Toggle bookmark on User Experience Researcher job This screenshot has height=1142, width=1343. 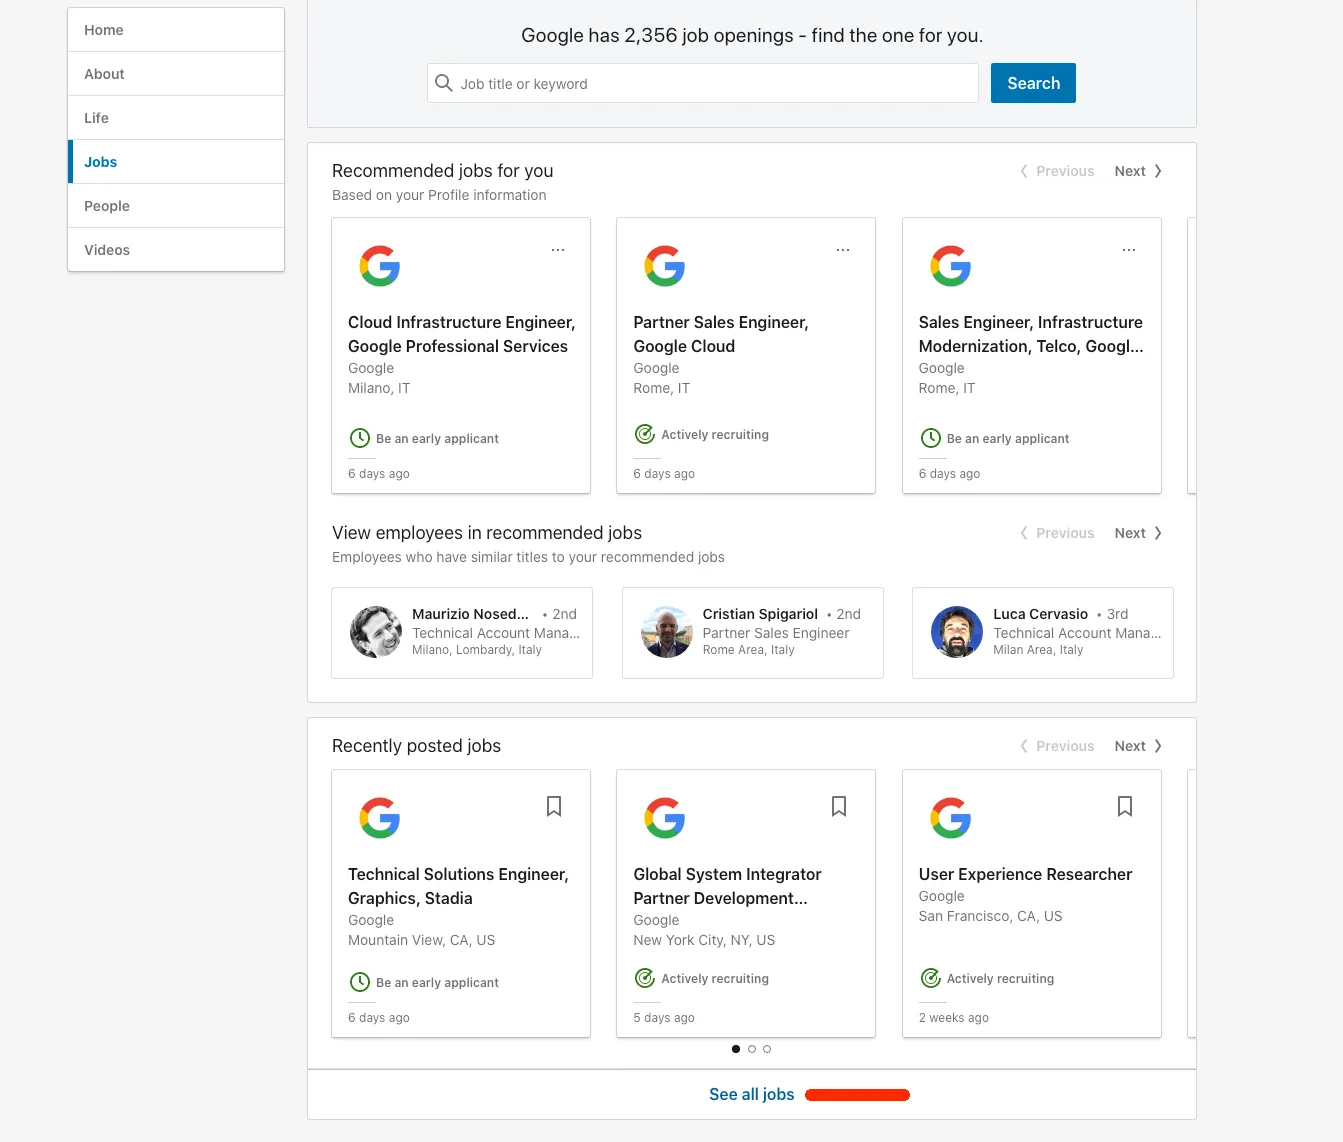tap(1125, 806)
